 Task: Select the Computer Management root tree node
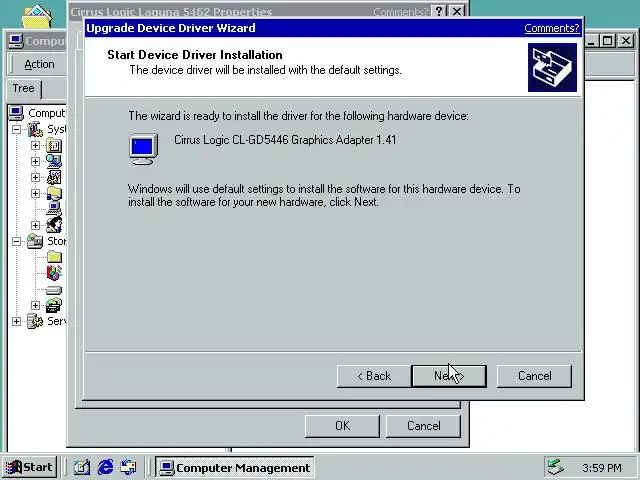point(37,113)
